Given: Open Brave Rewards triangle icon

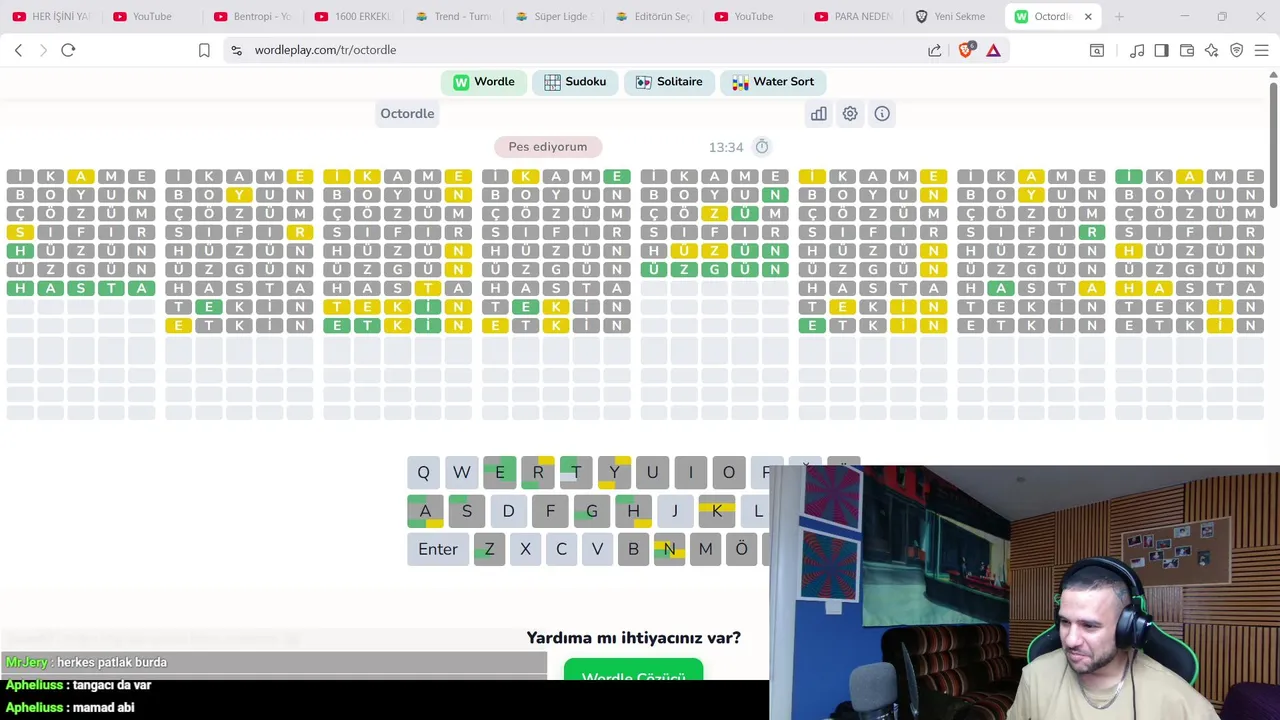Looking at the screenshot, I should (x=993, y=50).
